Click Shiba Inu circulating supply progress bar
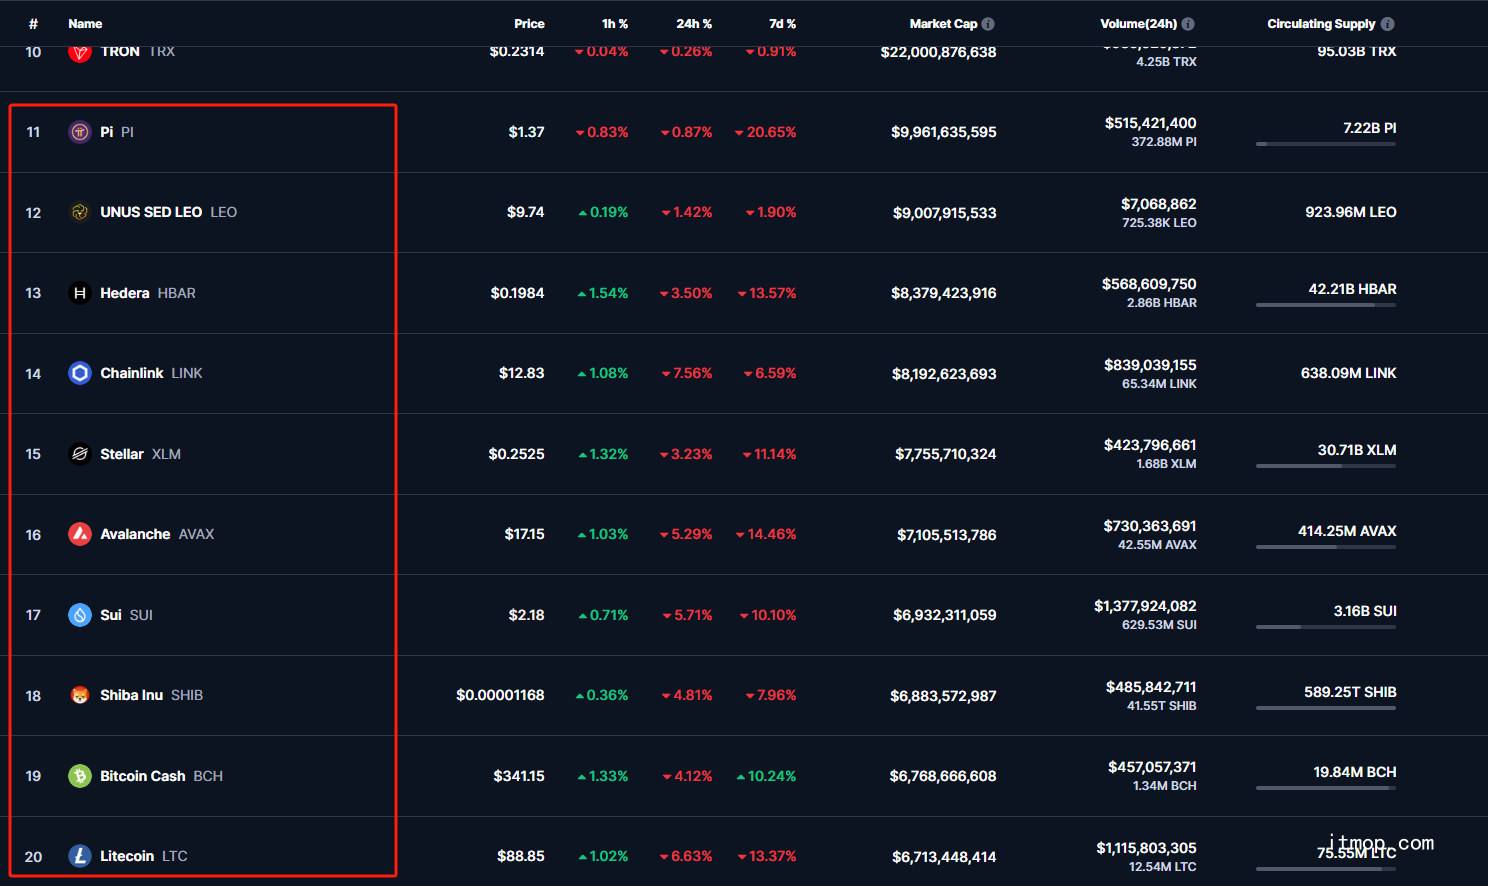 coord(1326,708)
